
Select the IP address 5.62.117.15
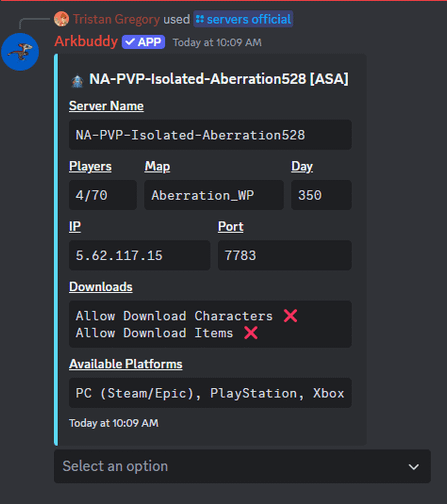coord(119,256)
